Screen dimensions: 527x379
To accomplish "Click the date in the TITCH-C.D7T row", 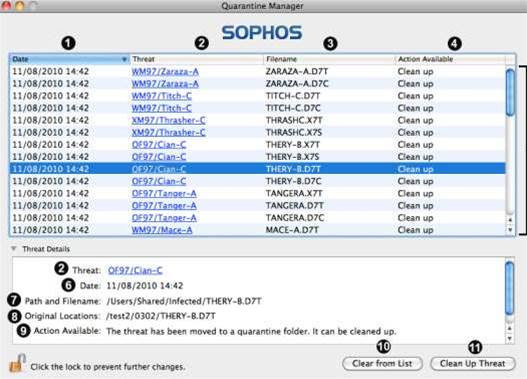I will pos(50,96).
